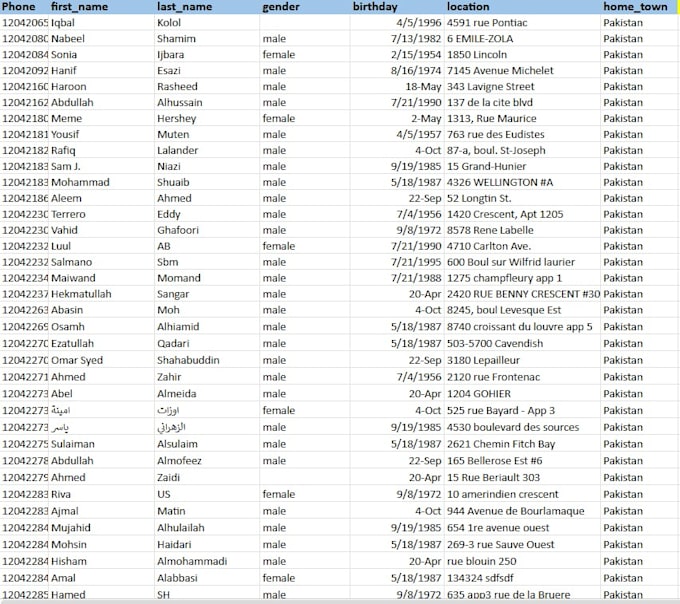The image size is (680, 604).
Task: Select the last name 'Ghafoori'
Action: (178, 230)
